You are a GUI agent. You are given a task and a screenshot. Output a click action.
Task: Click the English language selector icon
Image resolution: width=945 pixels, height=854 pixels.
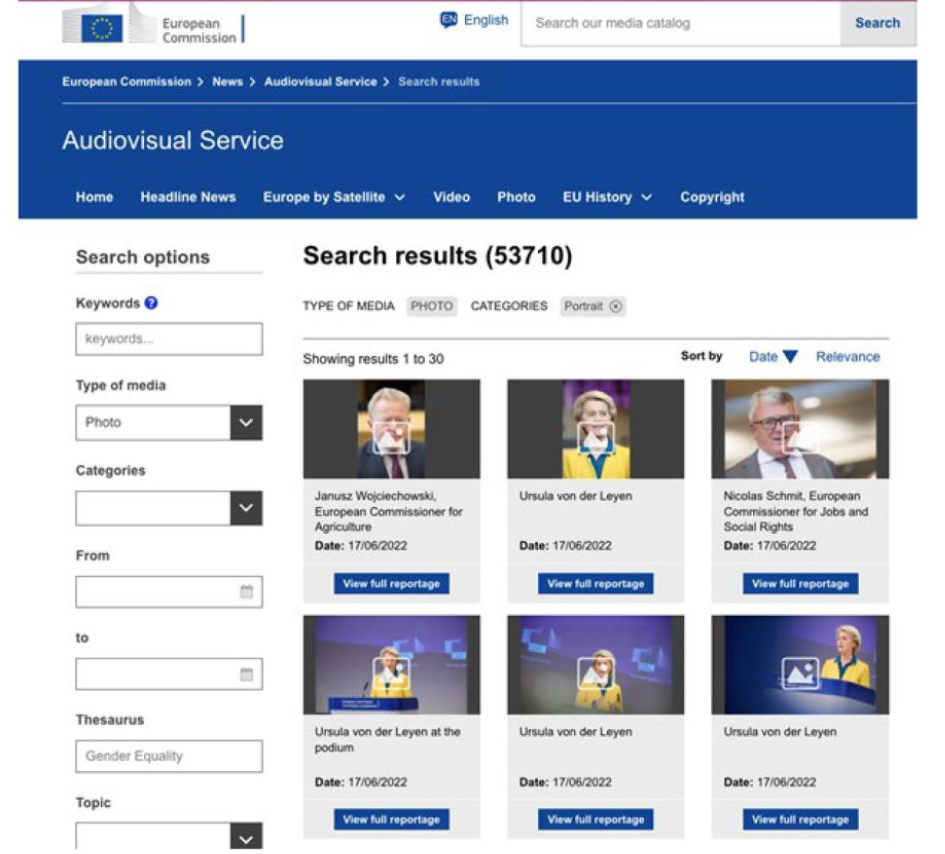[449, 20]
